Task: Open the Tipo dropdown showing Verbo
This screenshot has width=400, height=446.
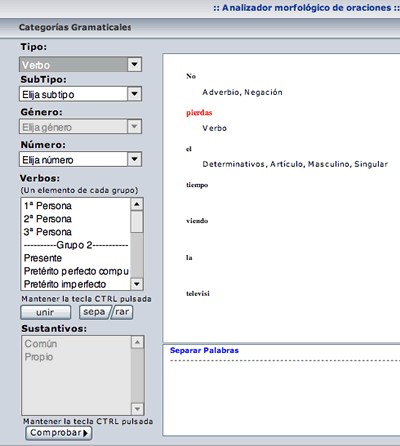Action: click(x=80, y=64)
